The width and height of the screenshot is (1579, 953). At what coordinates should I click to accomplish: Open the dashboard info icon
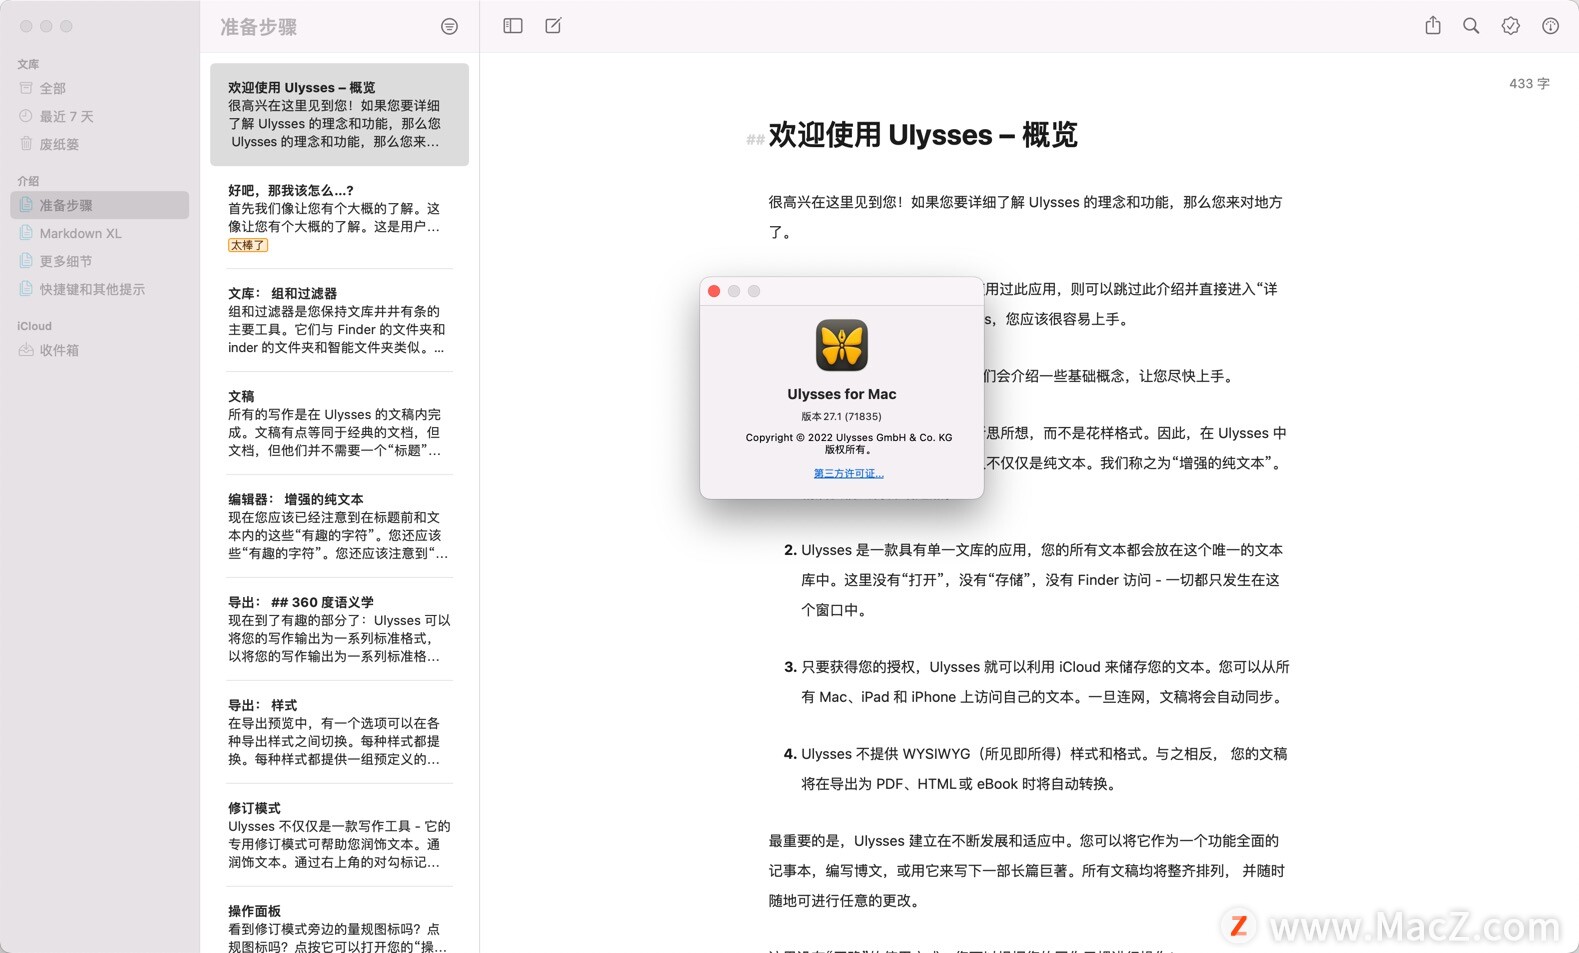1550,26
